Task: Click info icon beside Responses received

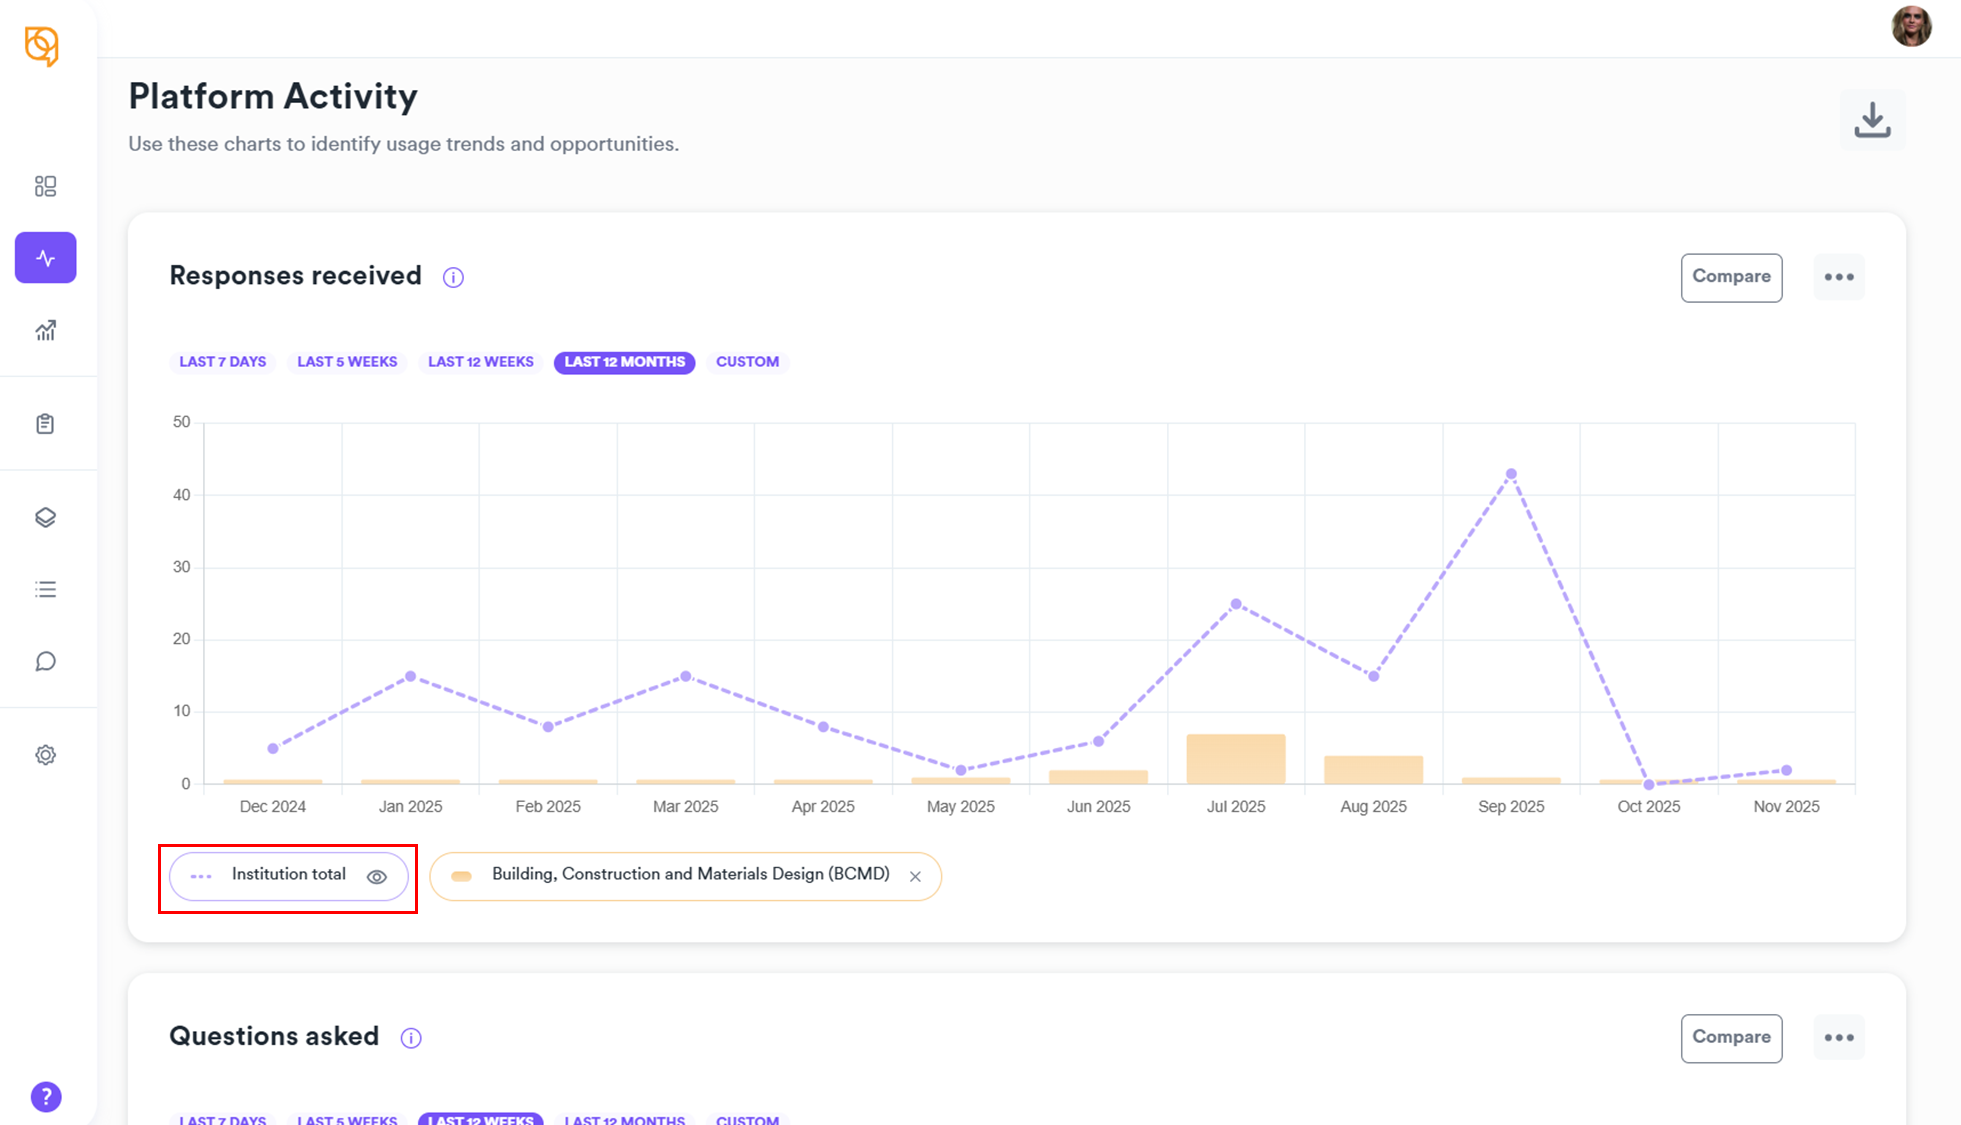Action: point(453,277)
